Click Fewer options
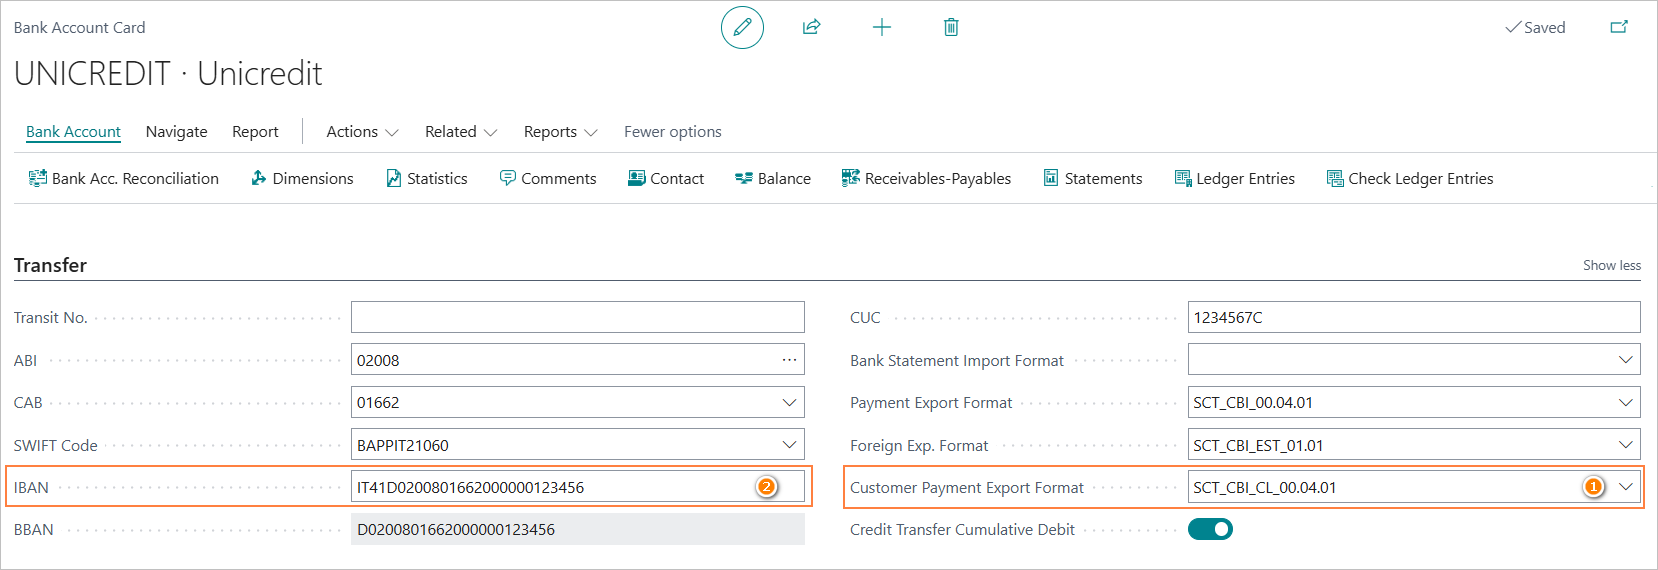The height and width of the screenshot is (570, 1658). (x=673, y=132)
